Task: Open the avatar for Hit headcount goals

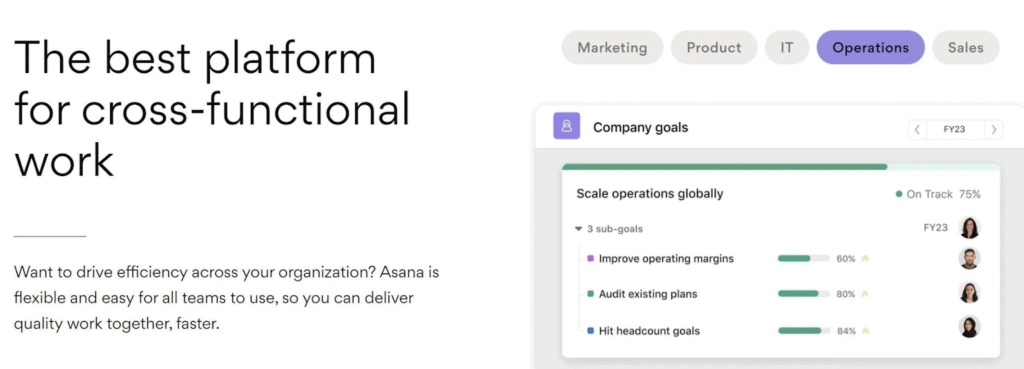Action: click(969, 327)
